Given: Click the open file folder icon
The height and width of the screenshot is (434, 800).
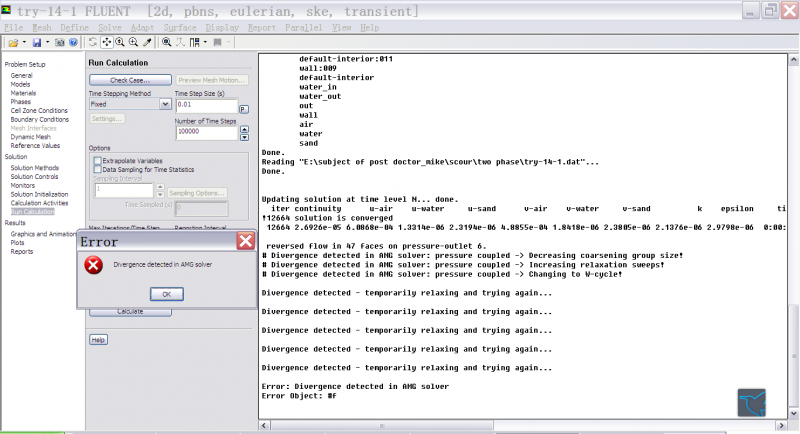Looking at the screenshot, I should point(13,43).
